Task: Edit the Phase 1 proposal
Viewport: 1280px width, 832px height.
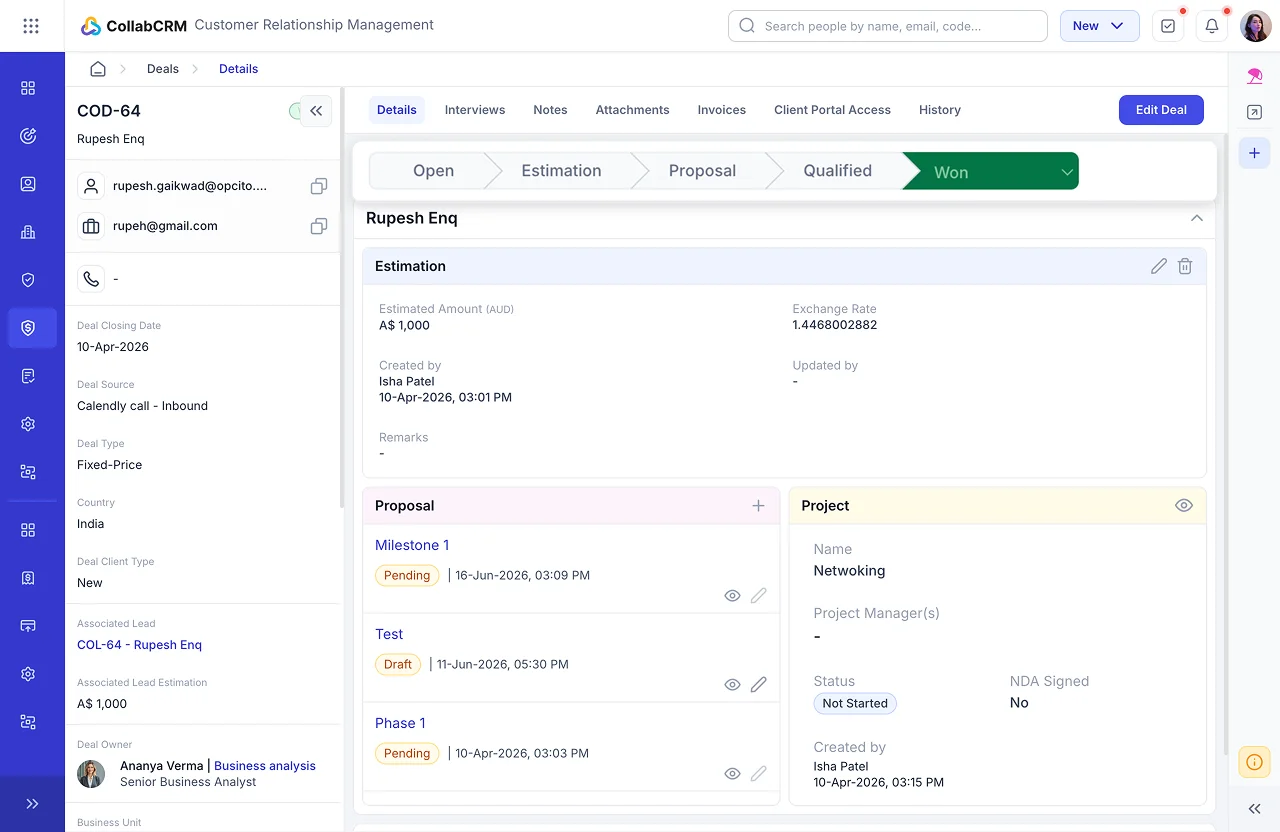Action: pyautogui.click(x=759, y=773)
